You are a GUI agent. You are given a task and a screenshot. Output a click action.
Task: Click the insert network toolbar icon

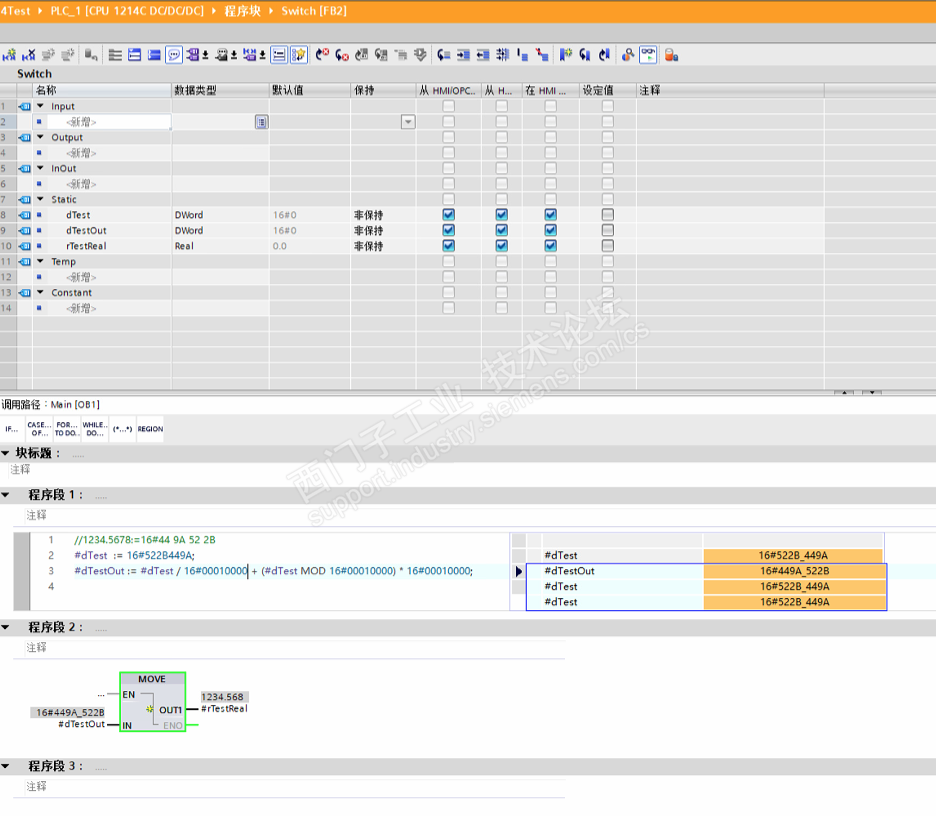click(x=9, y=56)
